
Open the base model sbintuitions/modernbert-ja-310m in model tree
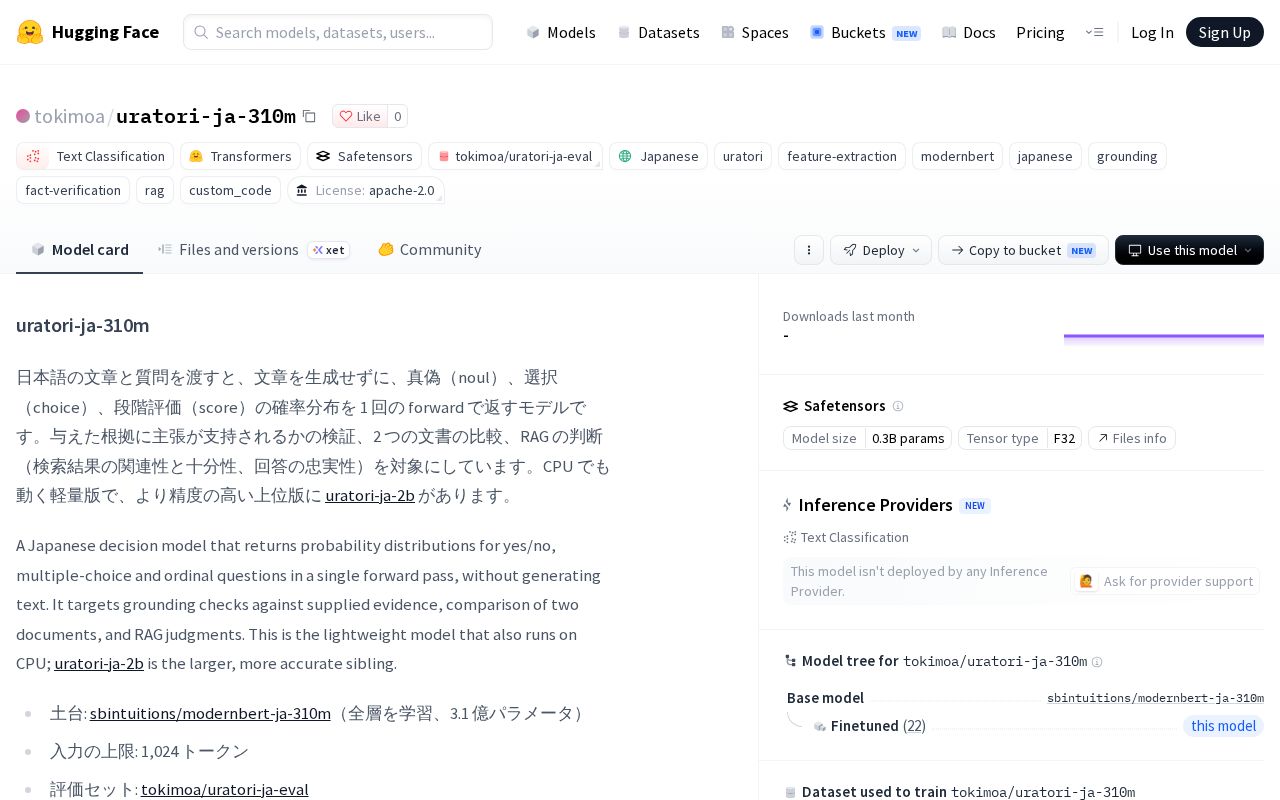point(1155,698)
